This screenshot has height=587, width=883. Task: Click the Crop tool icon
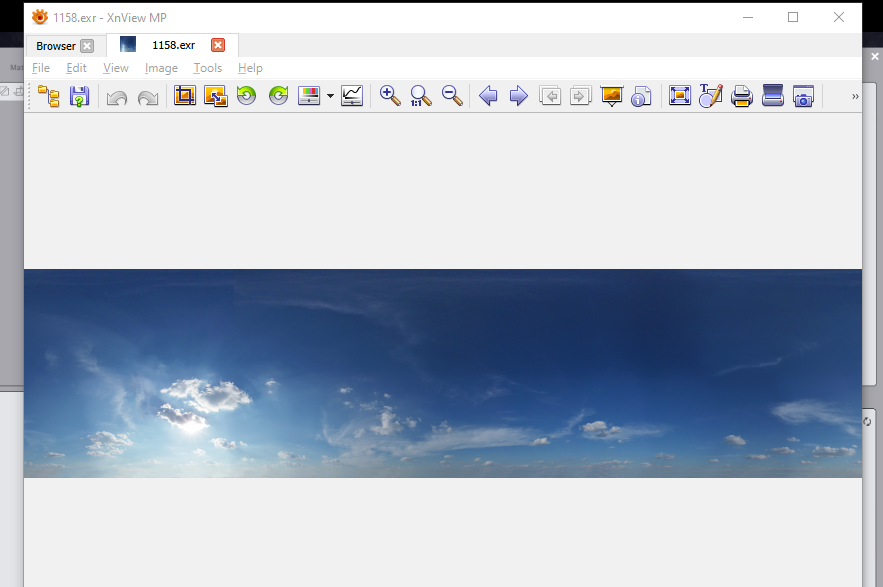click(x=185, y=96)
